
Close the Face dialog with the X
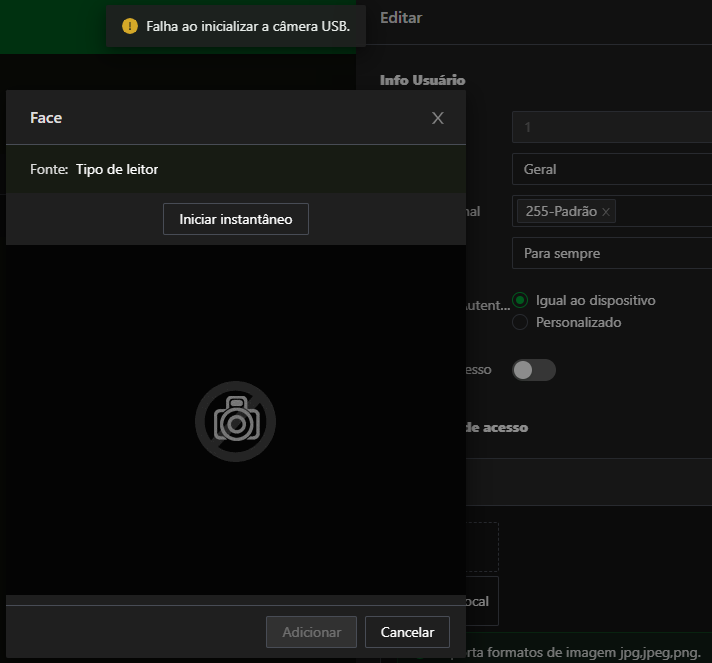[438, 118]
